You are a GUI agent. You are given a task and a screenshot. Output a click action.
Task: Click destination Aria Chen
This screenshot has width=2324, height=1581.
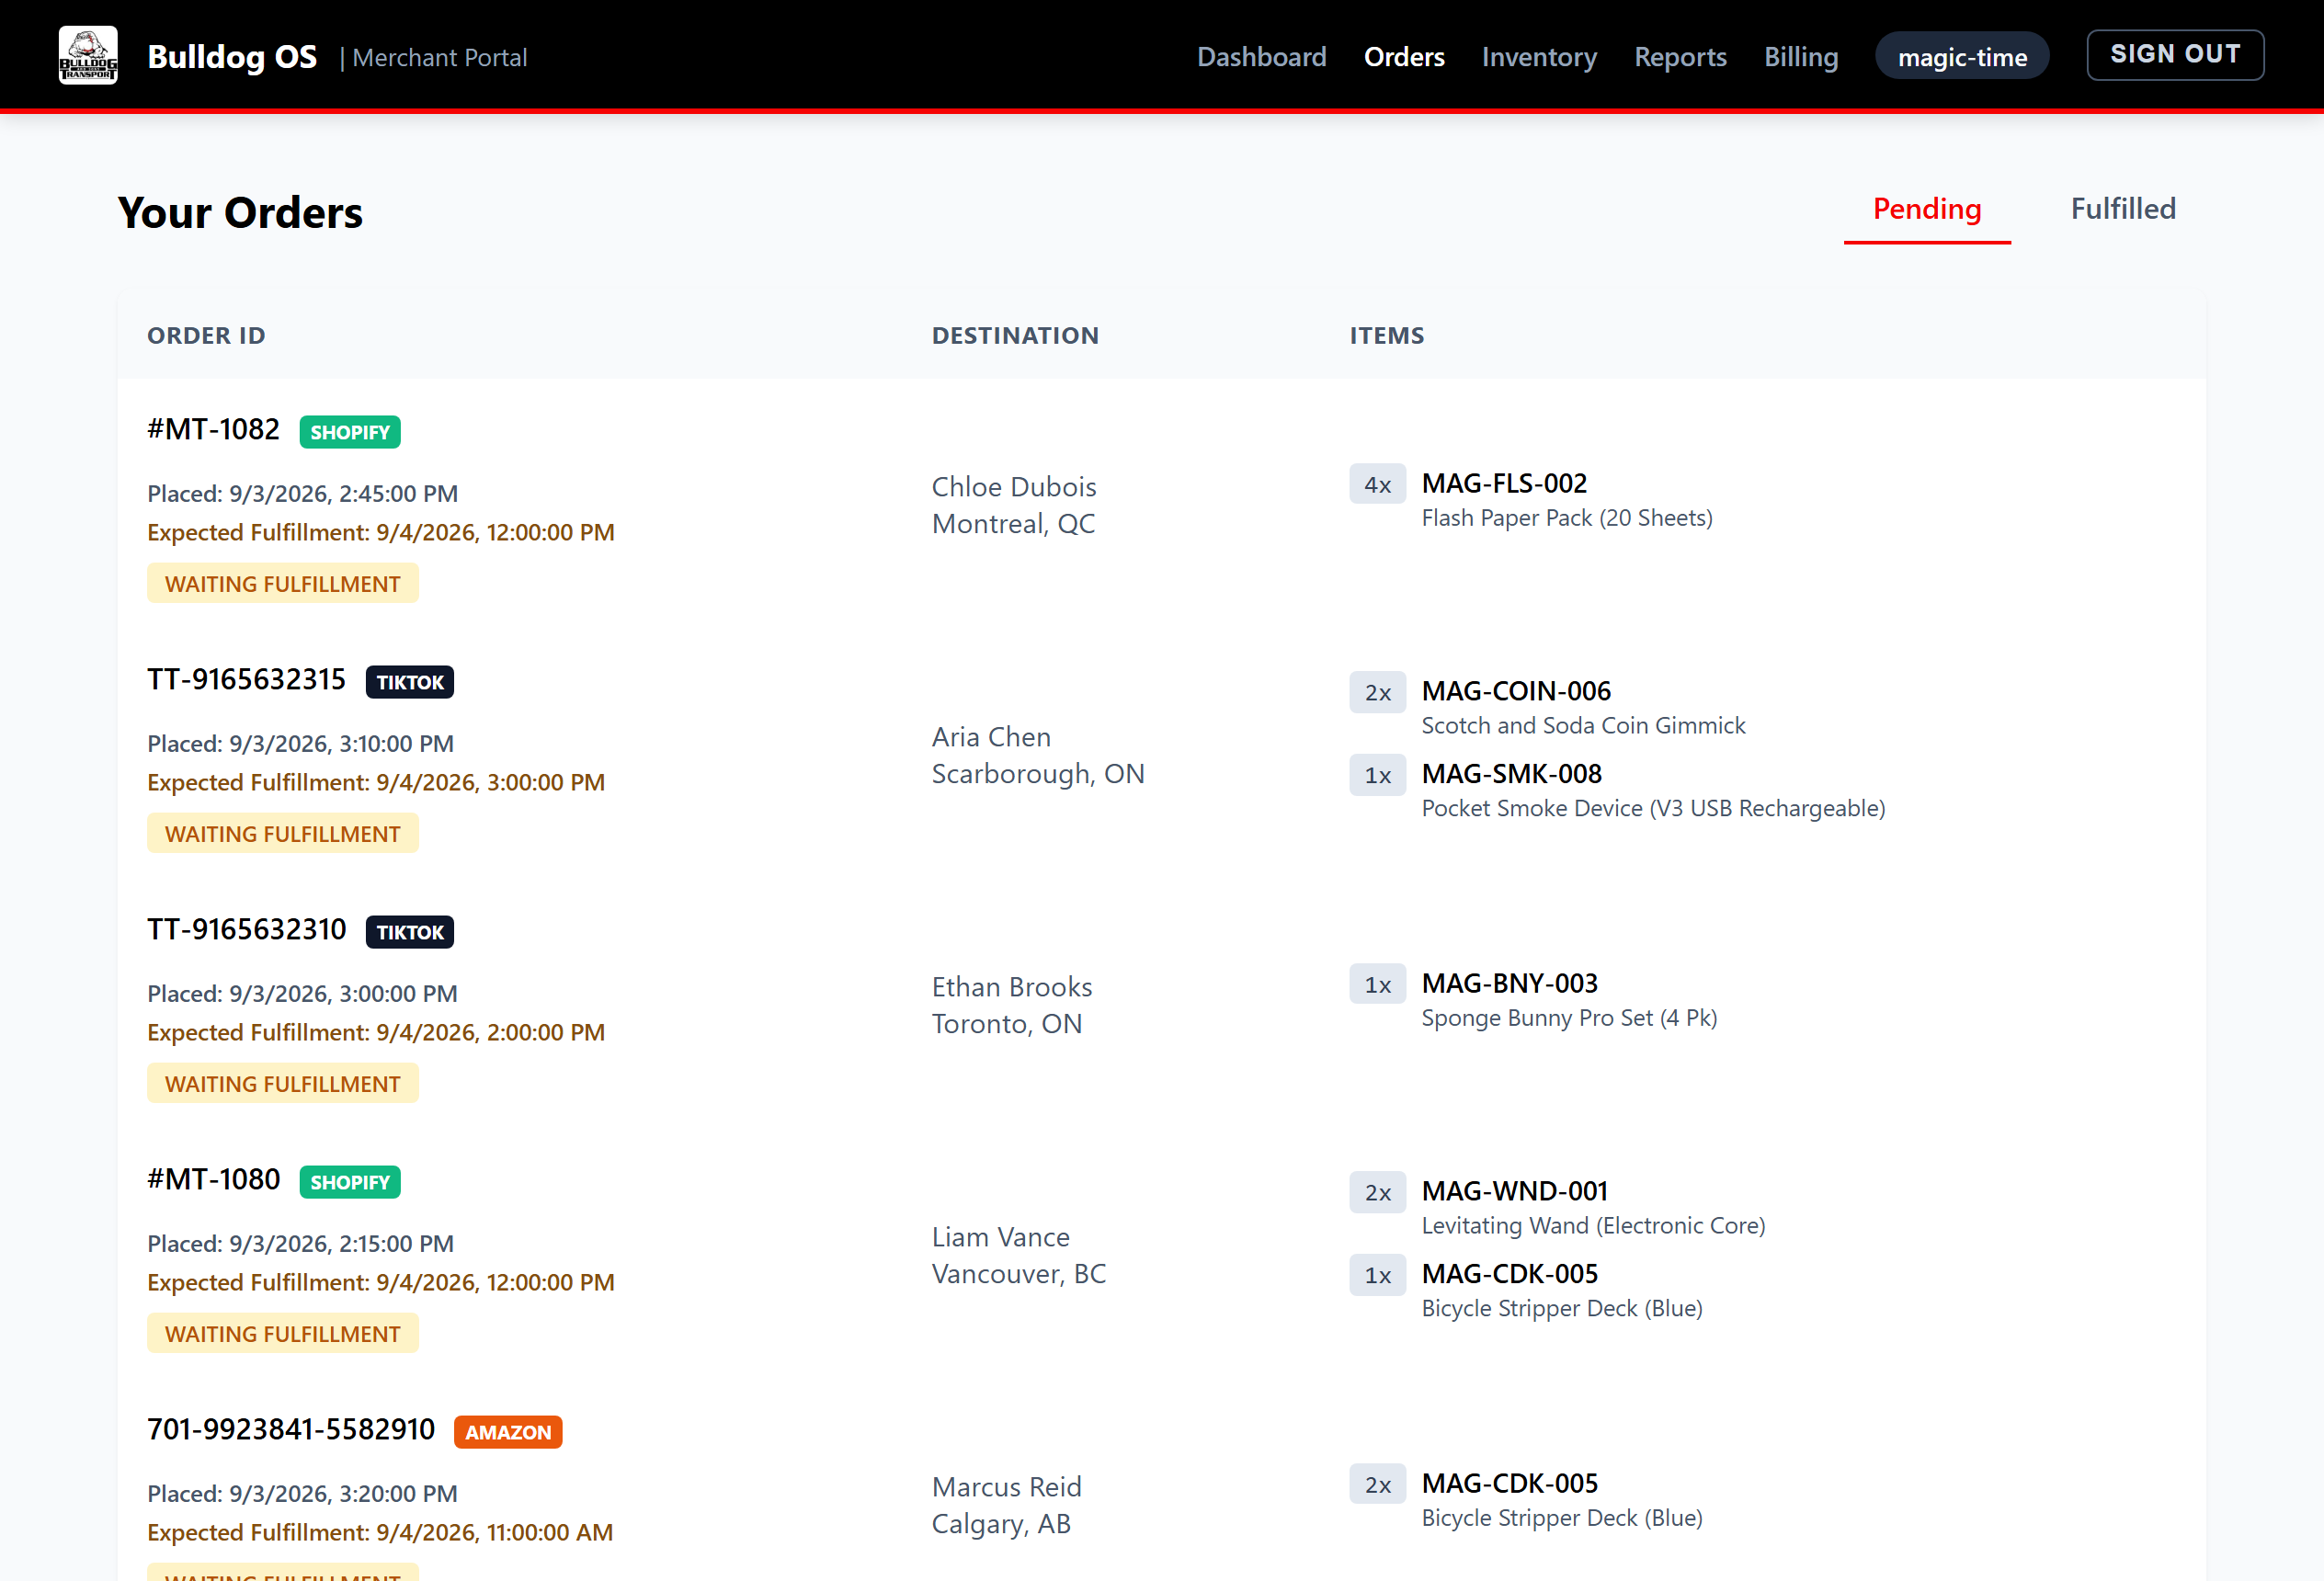(x=991, y=737)
